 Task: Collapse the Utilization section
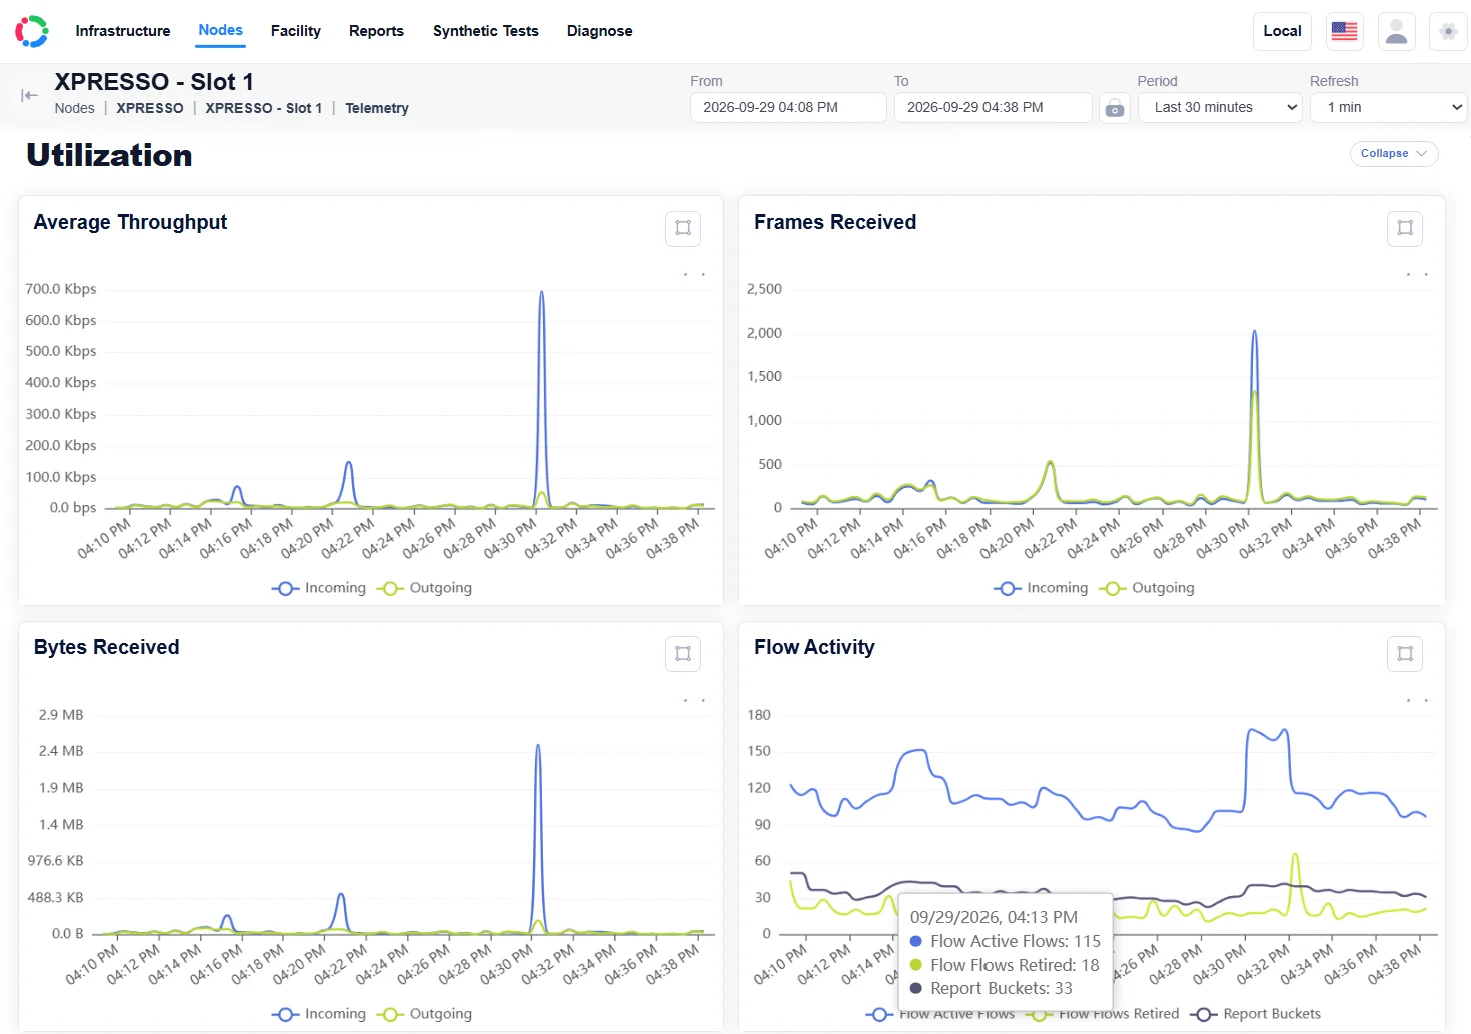coord(1394,154)
